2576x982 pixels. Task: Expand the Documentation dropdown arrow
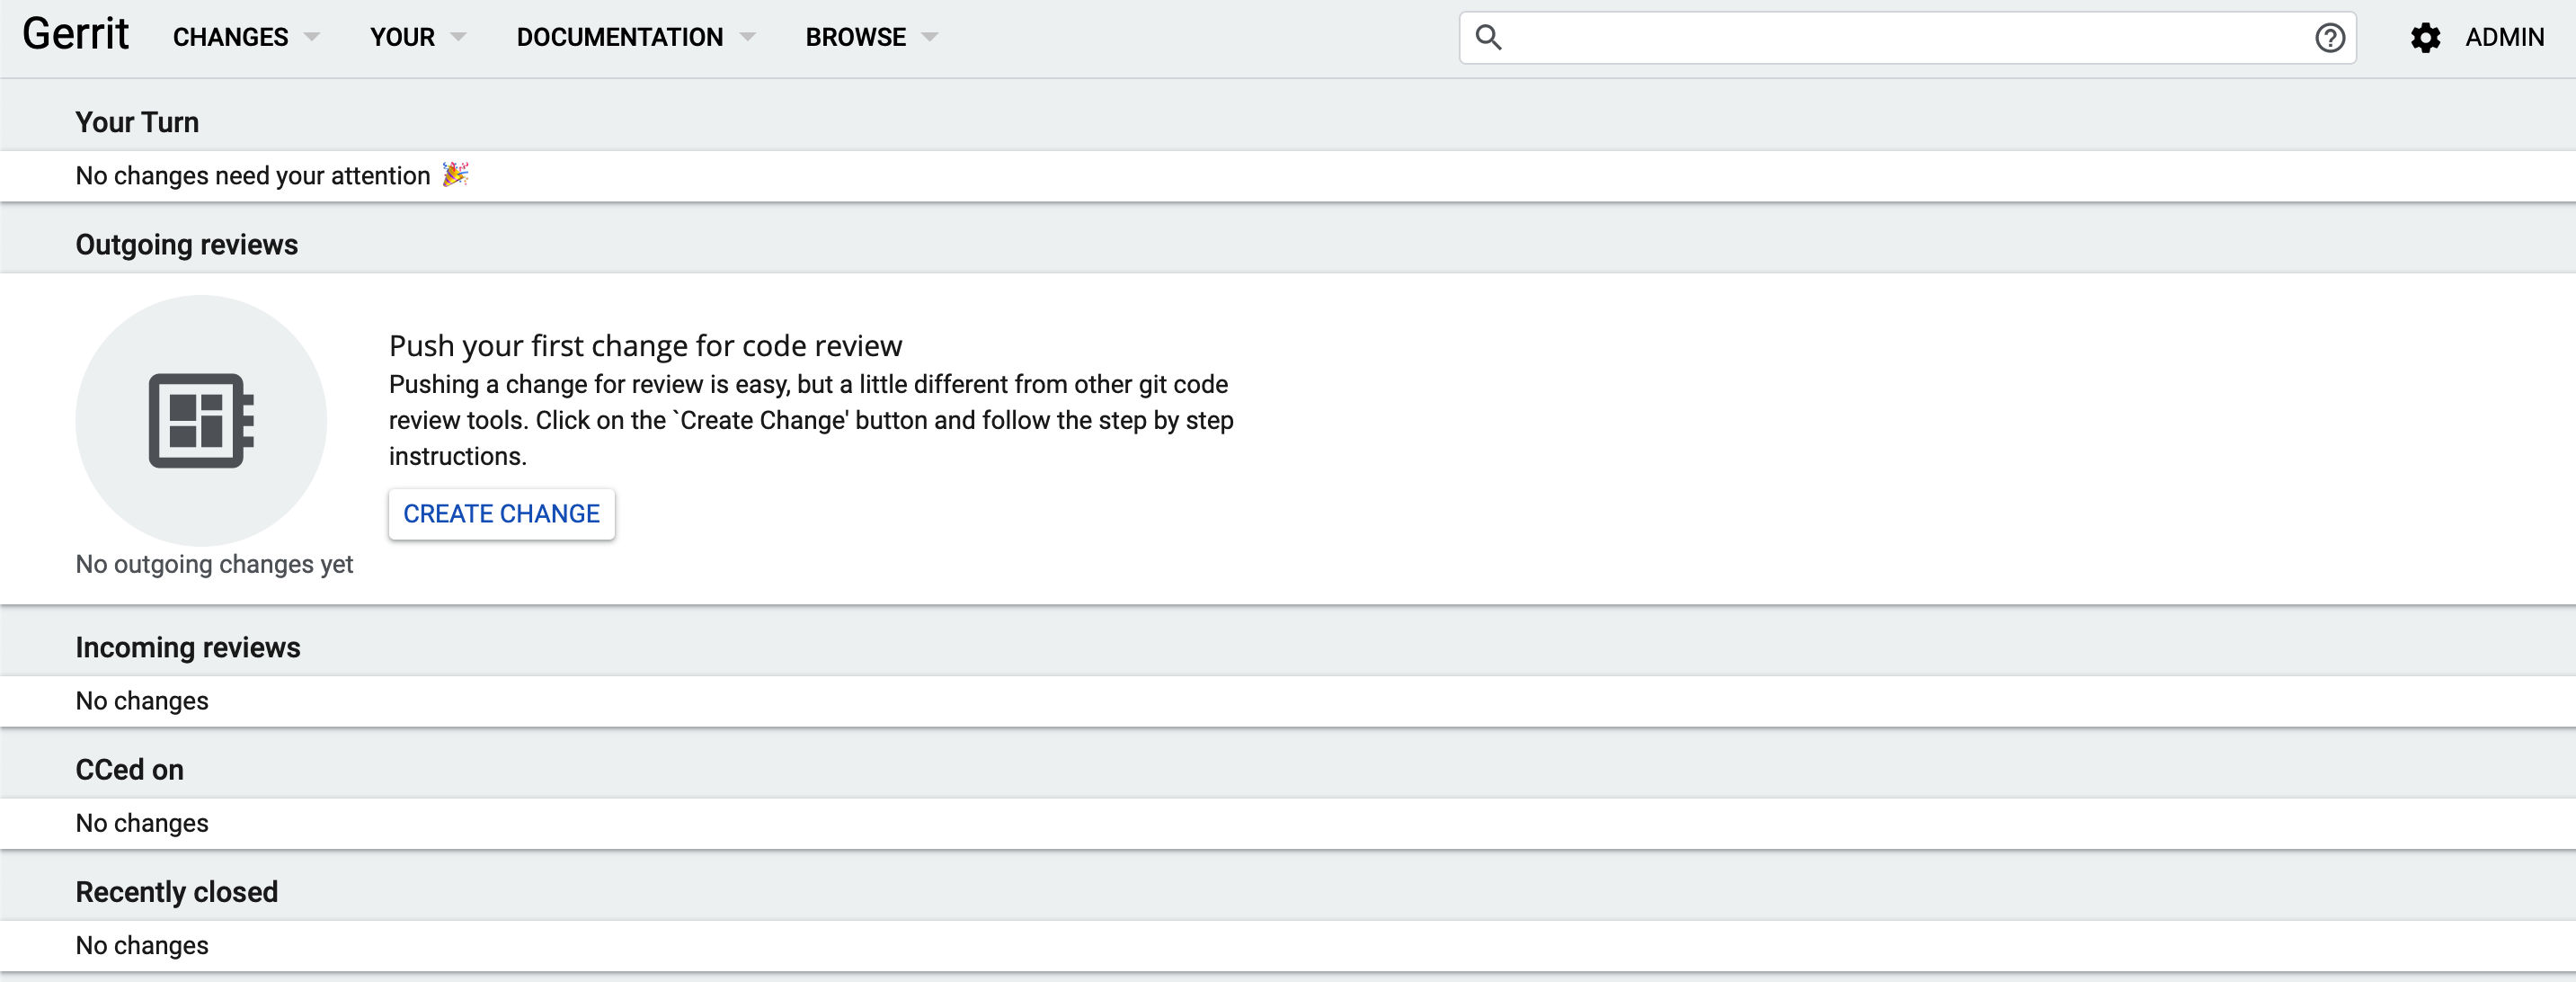(x=747, y=37)
